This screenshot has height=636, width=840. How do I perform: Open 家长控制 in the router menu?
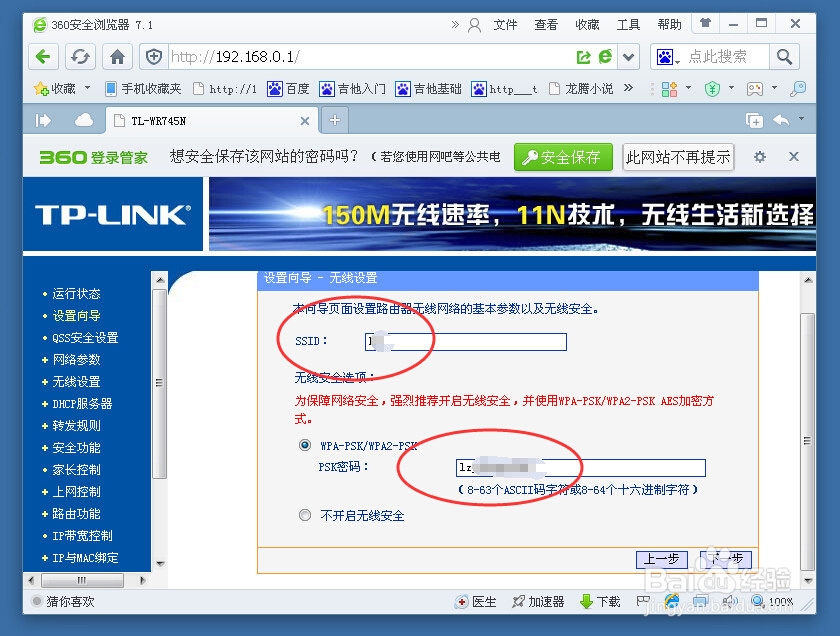tap(76, 469)
